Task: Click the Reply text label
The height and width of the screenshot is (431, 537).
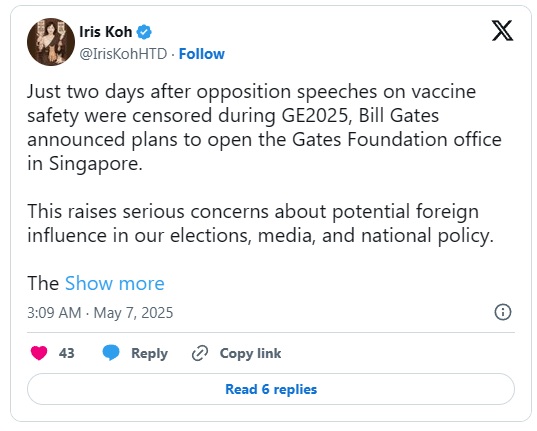Action: (149, 353)
